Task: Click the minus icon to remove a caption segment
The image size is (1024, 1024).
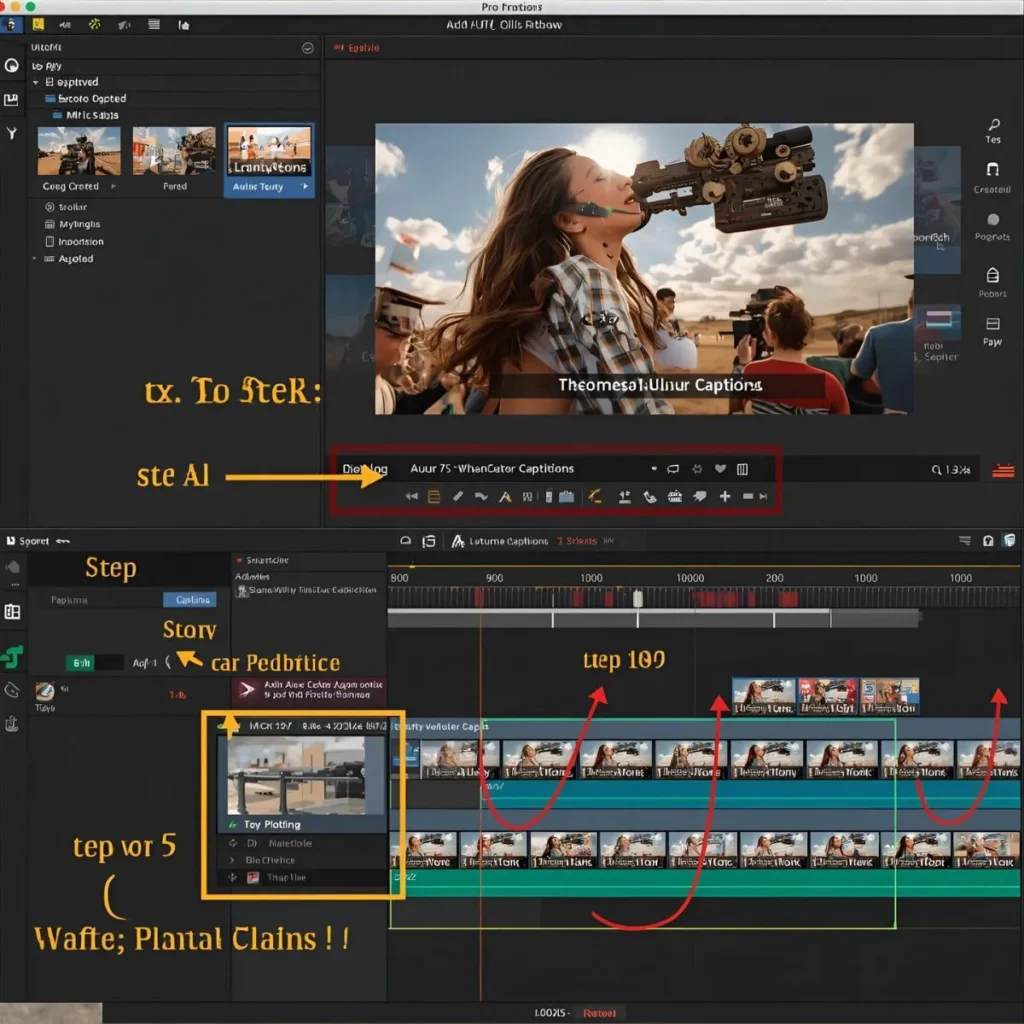Action: [x=747, y=496]
